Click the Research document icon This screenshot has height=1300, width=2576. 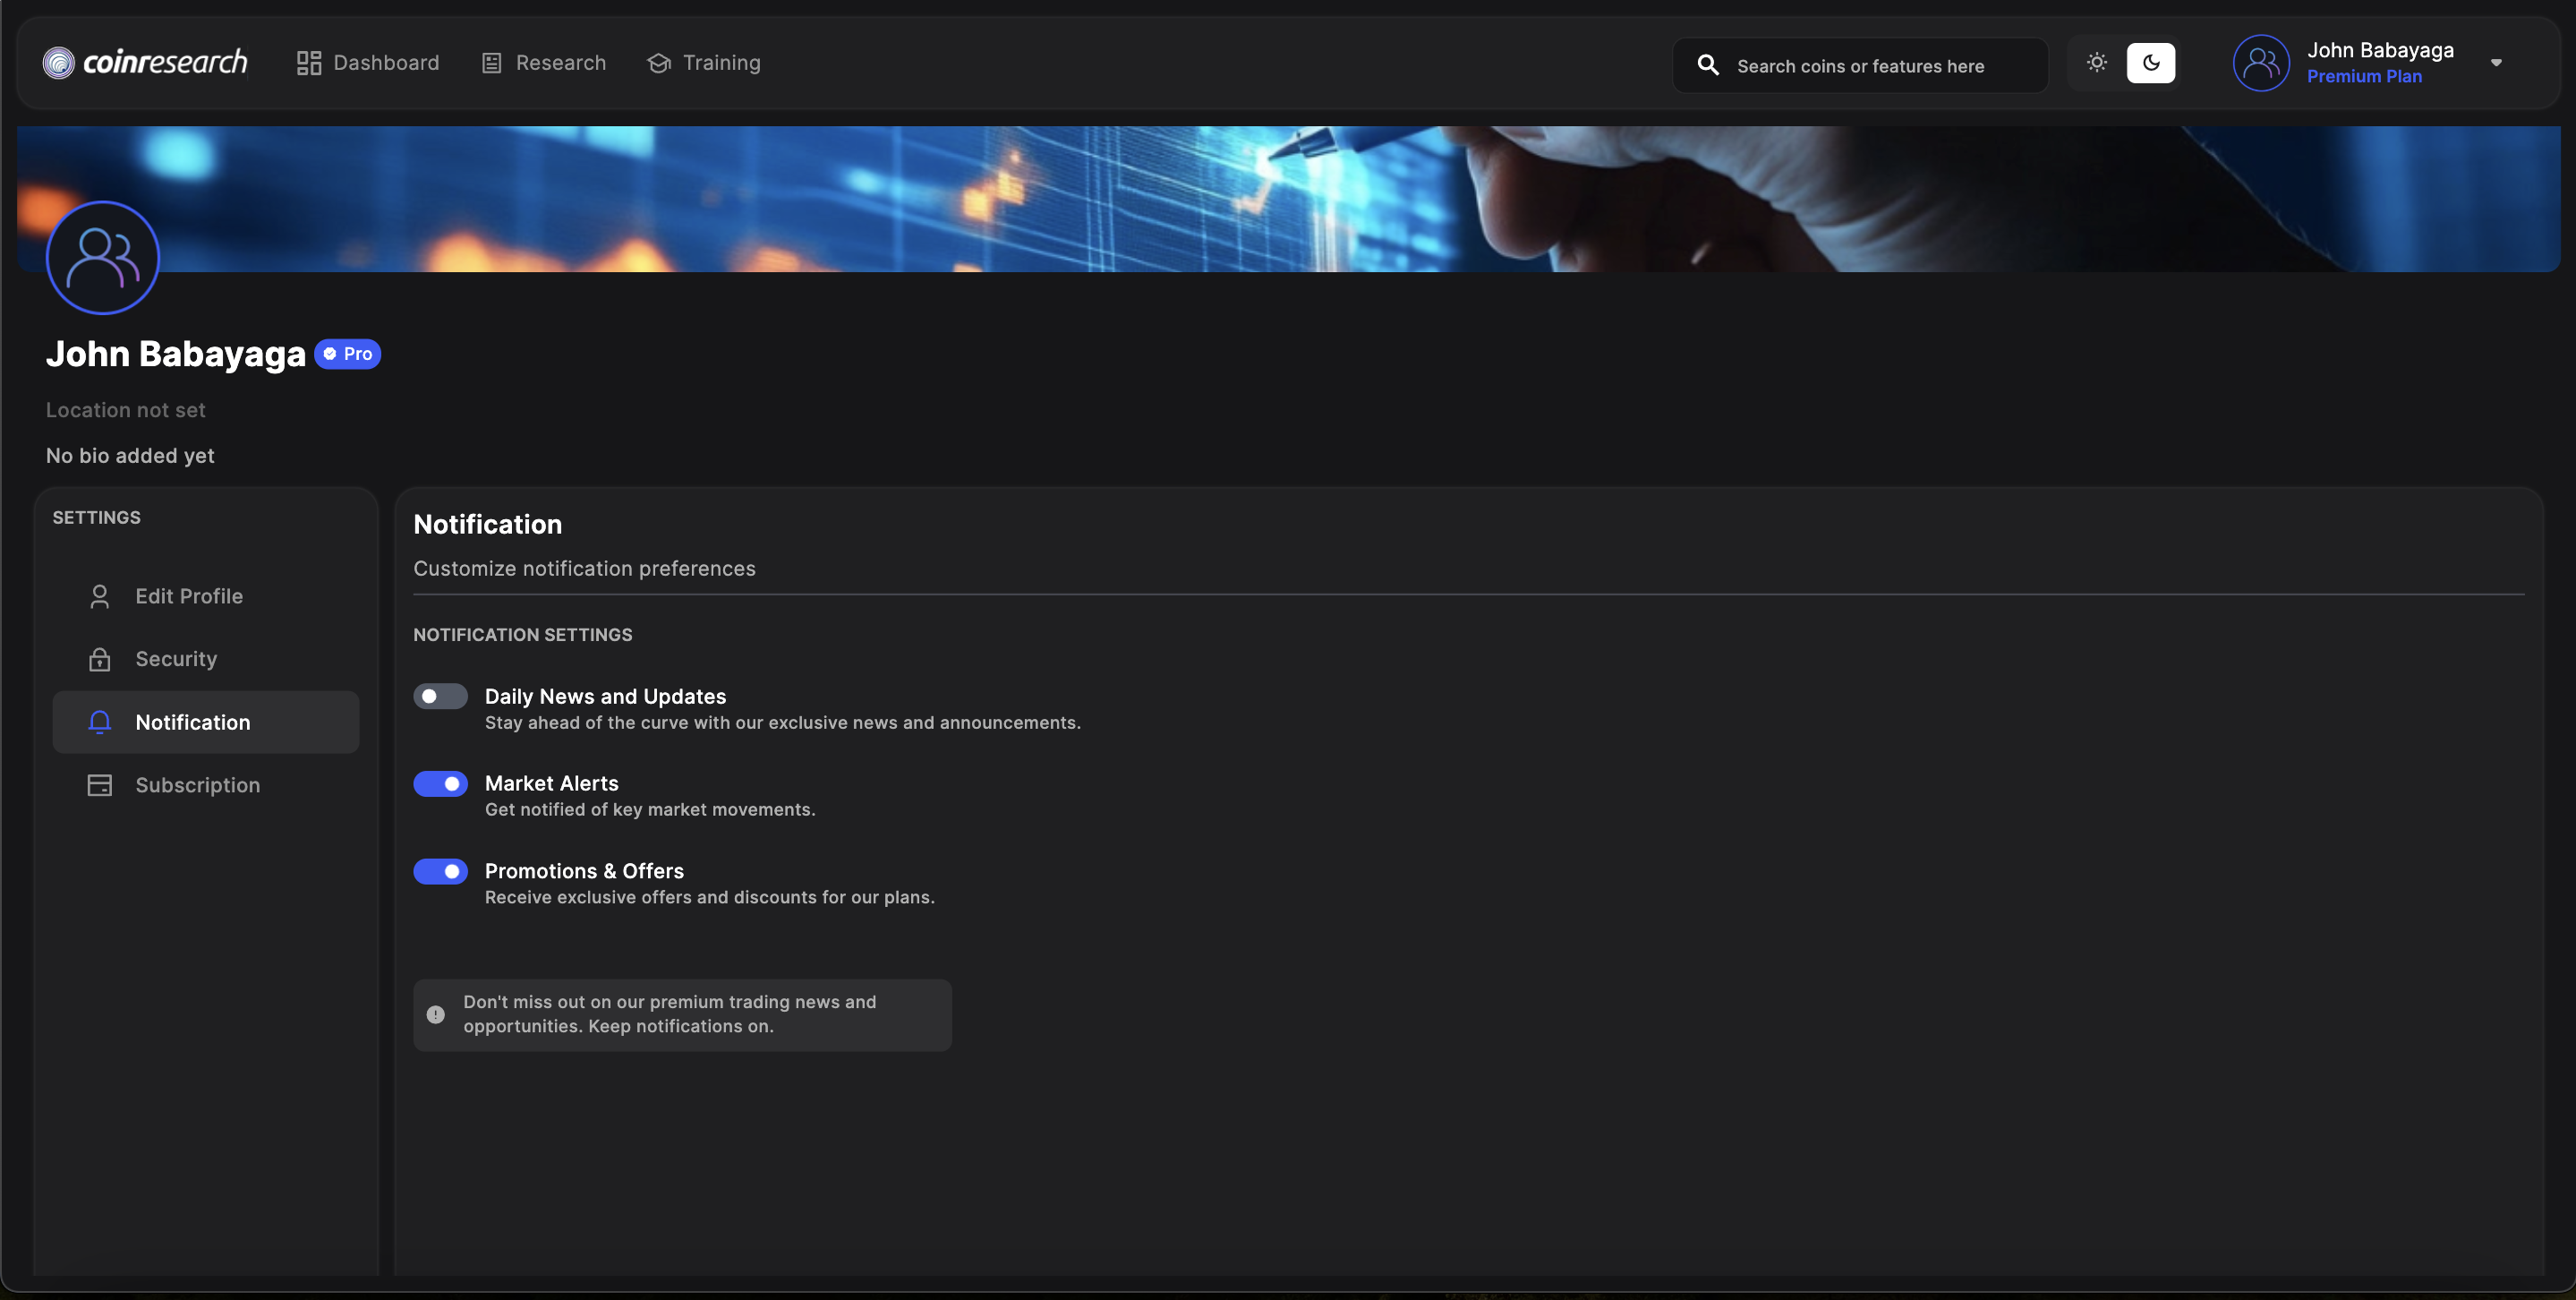pos(491,63)
